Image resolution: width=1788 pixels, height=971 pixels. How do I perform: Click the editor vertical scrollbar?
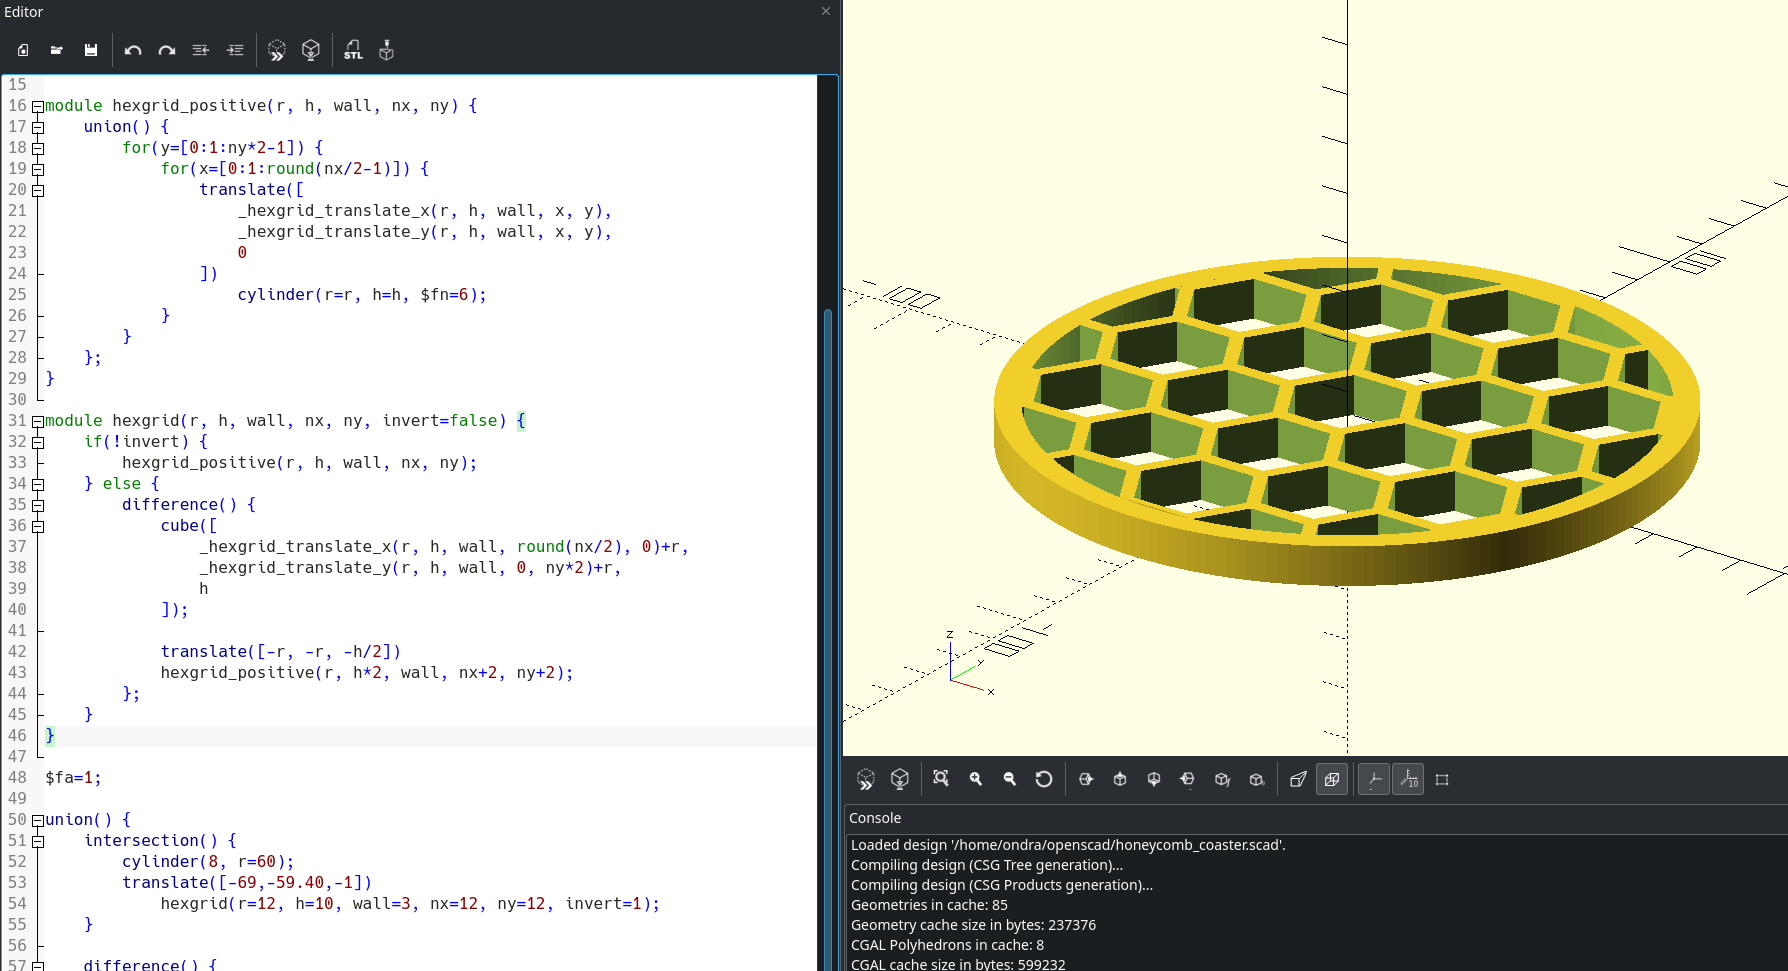tap(827, 600)
